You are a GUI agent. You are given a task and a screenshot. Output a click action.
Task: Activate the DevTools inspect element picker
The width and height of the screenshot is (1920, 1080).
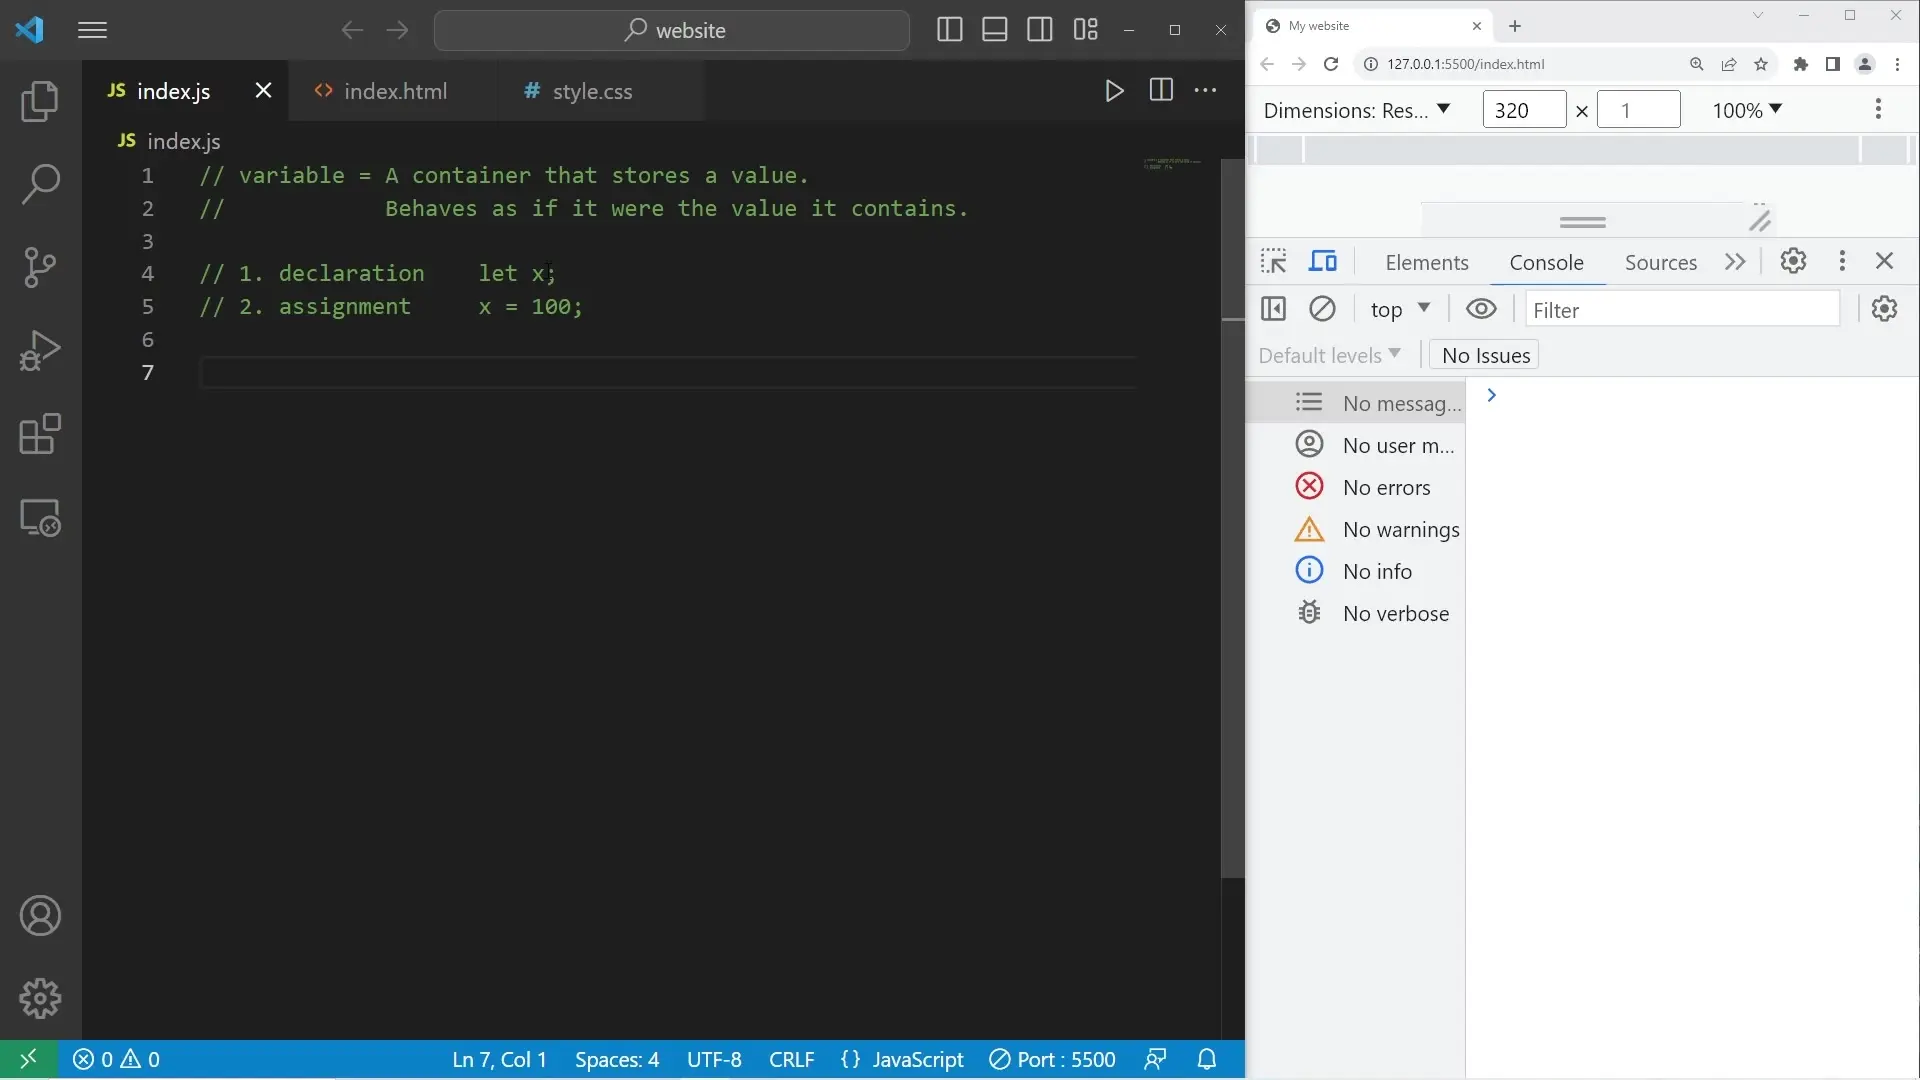pos(1273,262)
